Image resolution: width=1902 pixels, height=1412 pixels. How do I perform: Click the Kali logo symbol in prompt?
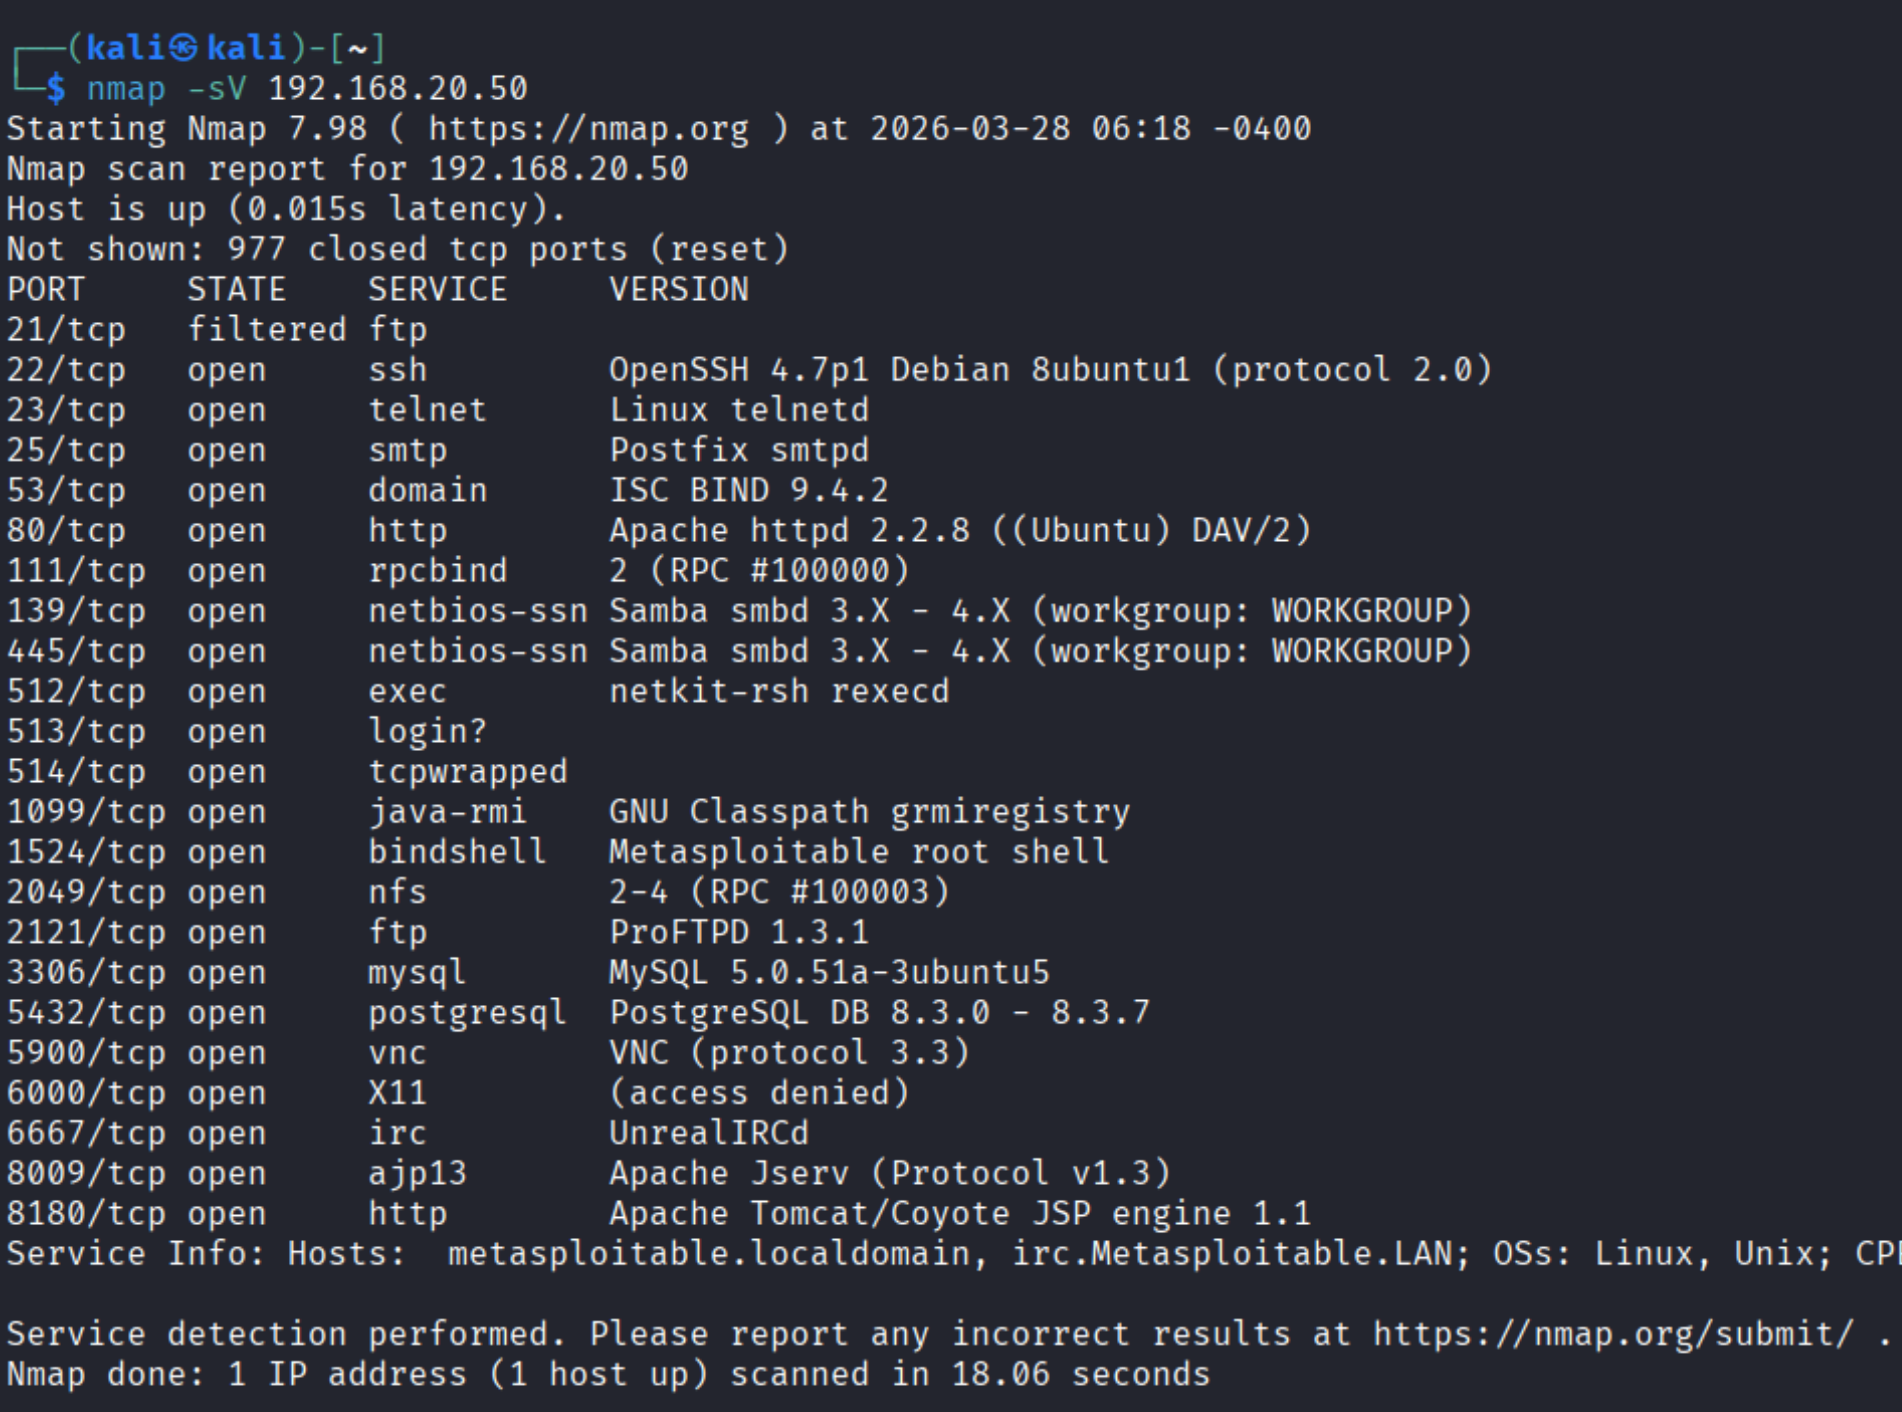[183, 48]
